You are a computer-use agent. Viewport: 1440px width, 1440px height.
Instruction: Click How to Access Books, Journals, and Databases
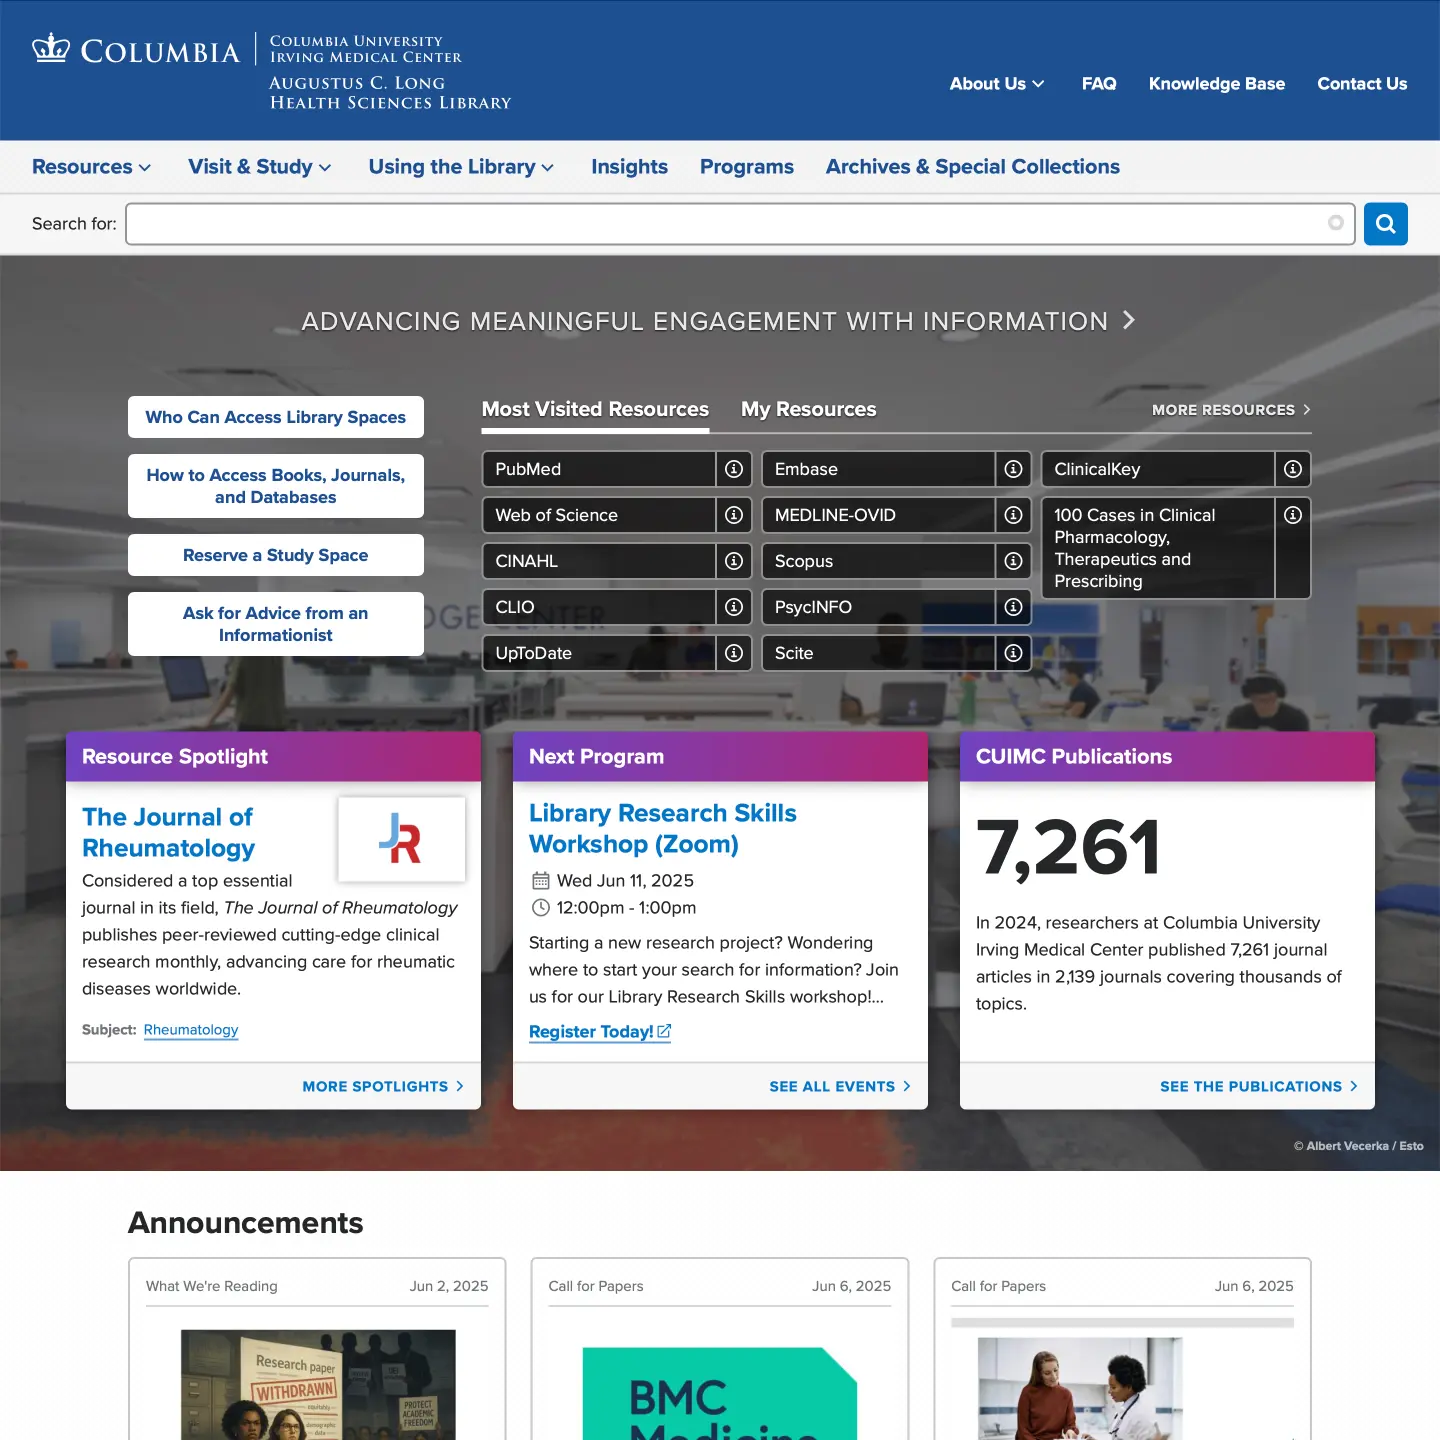click(276, 486)
